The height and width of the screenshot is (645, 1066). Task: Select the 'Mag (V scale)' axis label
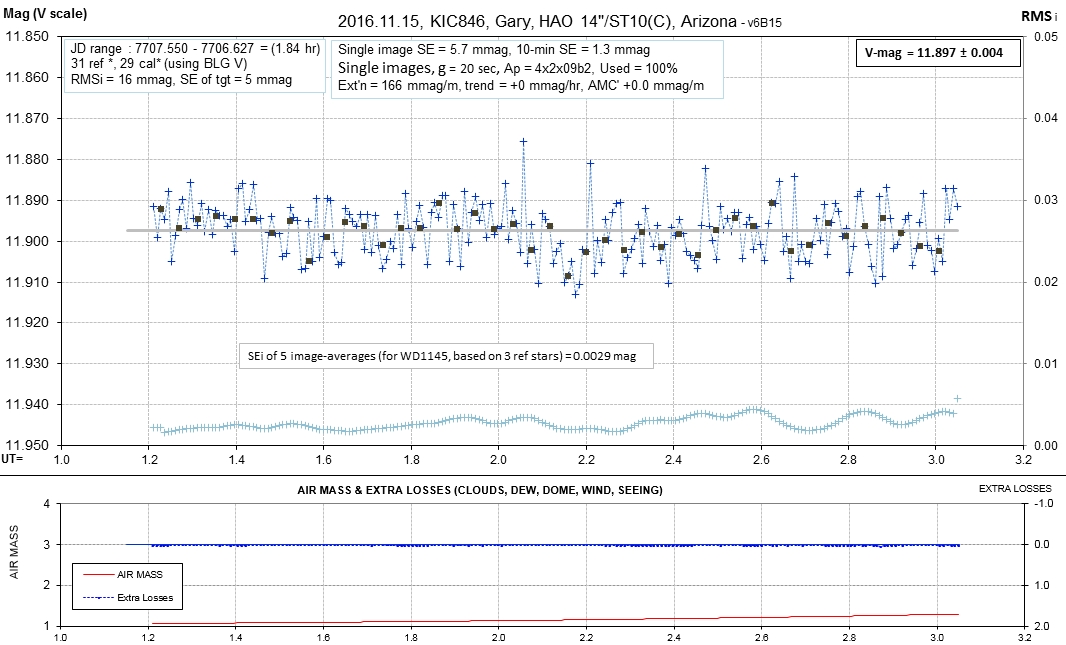click(x=46, y=14)
